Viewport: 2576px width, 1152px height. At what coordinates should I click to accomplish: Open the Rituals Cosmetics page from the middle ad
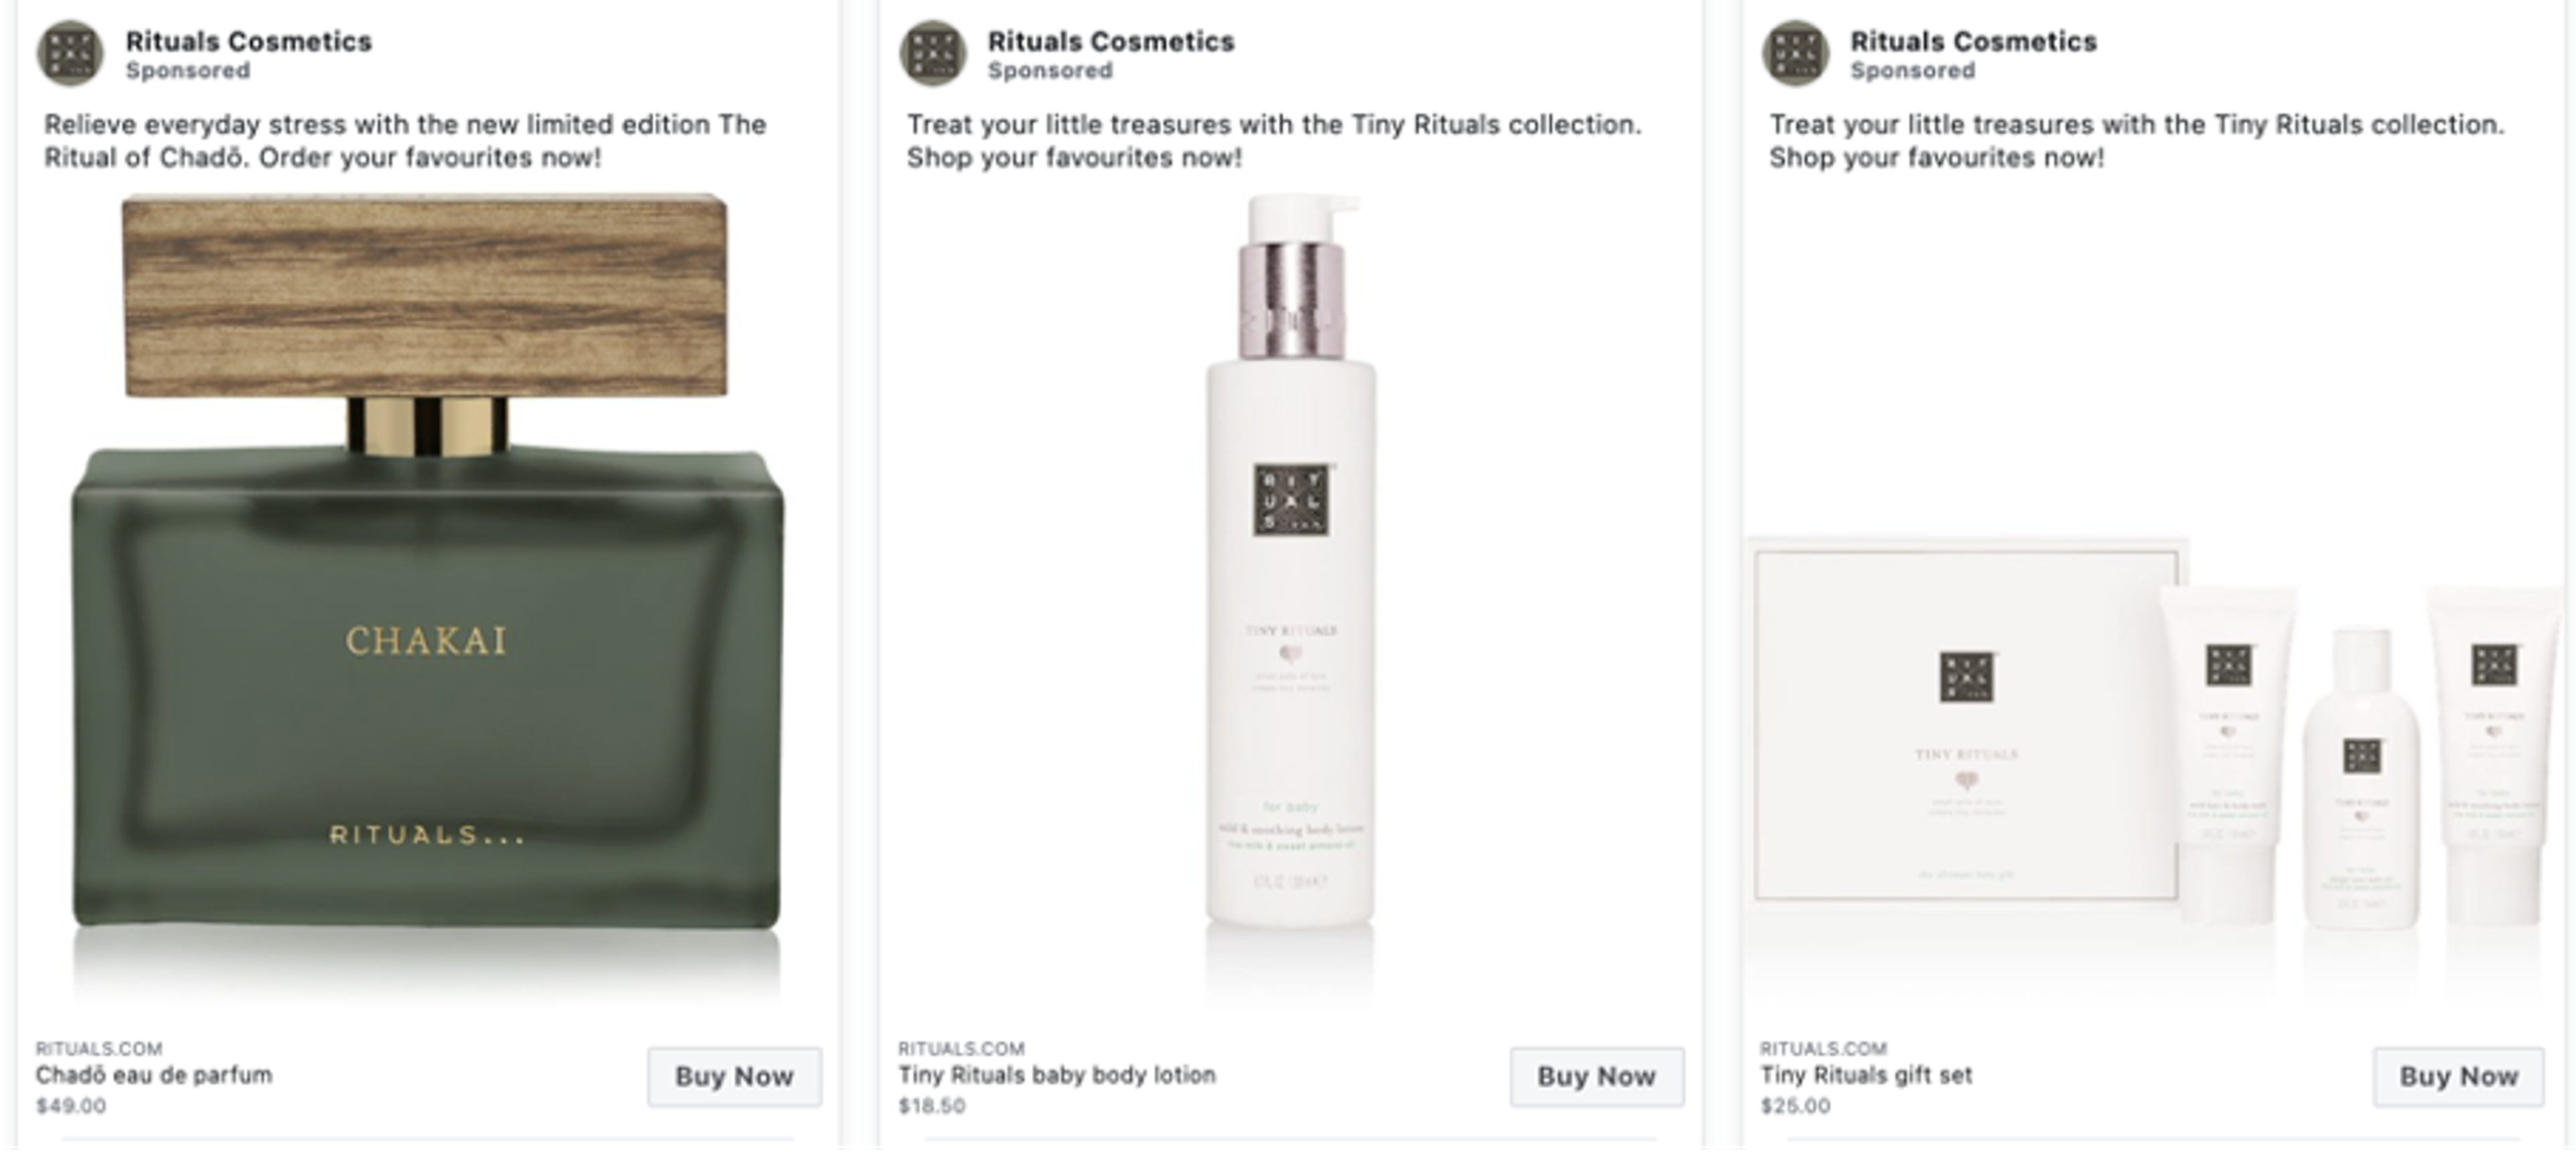pyautogui.click(x=1110, y=42)
